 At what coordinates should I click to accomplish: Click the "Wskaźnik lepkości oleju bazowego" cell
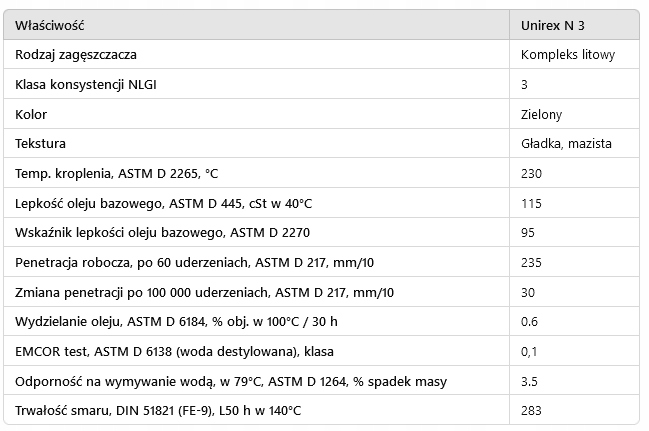(150, 233)
